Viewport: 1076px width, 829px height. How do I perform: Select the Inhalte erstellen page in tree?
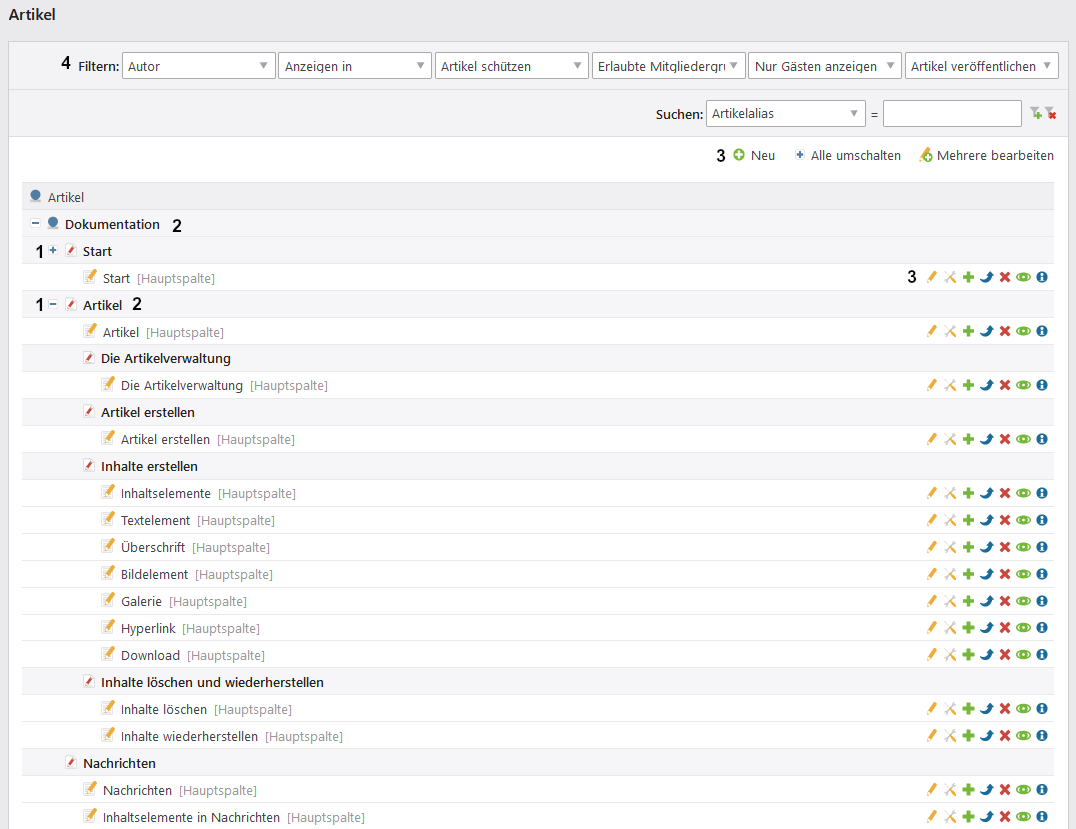coord(149,466)
